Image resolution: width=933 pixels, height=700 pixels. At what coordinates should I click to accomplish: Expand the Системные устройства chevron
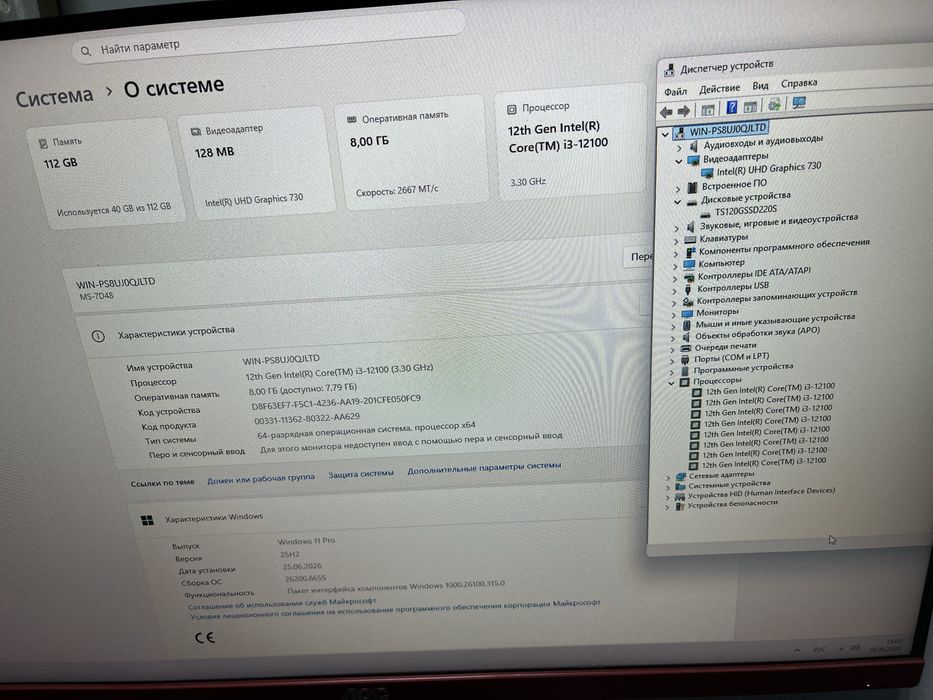[x=668, y=488]
